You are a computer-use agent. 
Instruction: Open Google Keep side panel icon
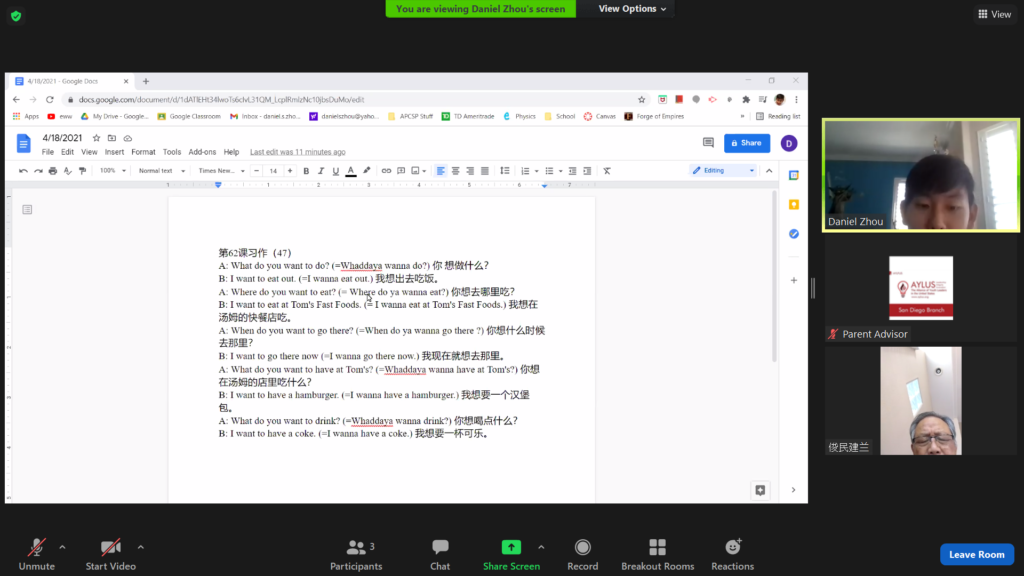[x=793, y=204]
